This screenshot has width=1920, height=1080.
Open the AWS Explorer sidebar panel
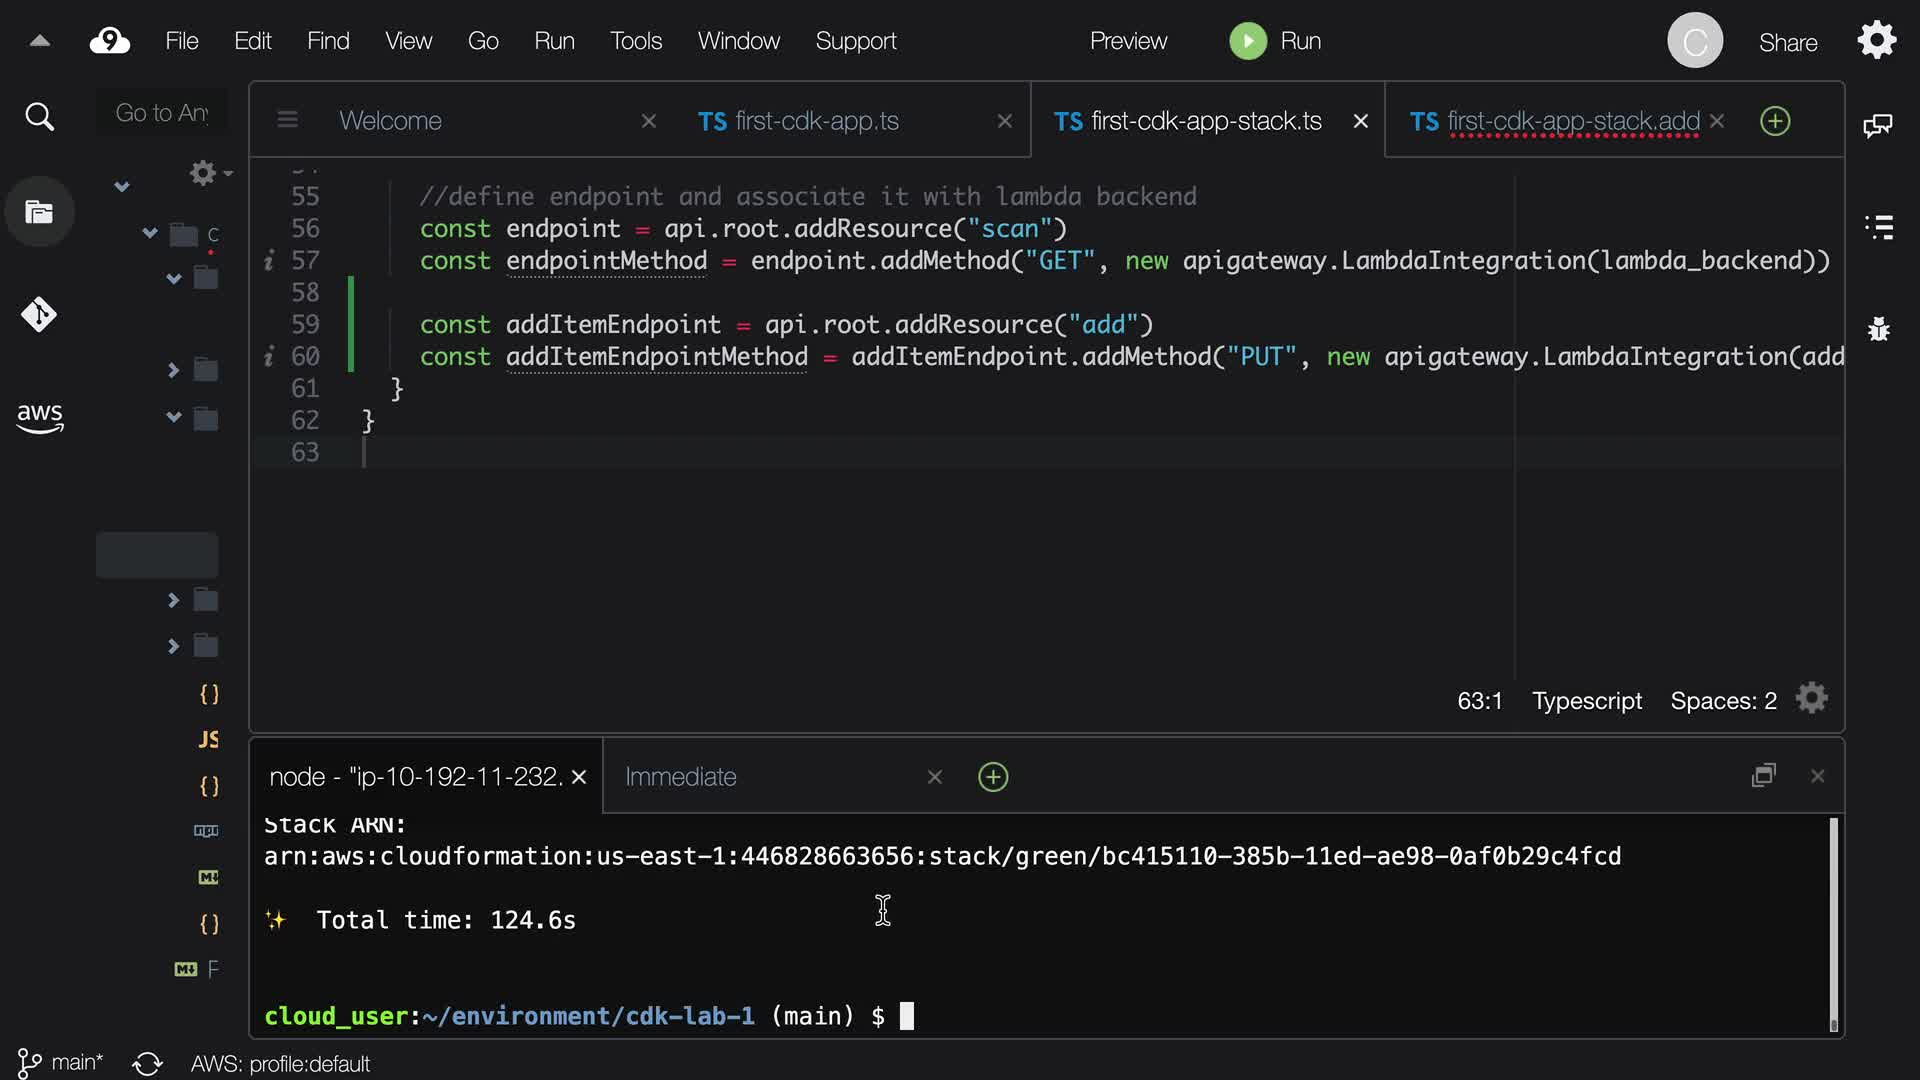(39, 417)
